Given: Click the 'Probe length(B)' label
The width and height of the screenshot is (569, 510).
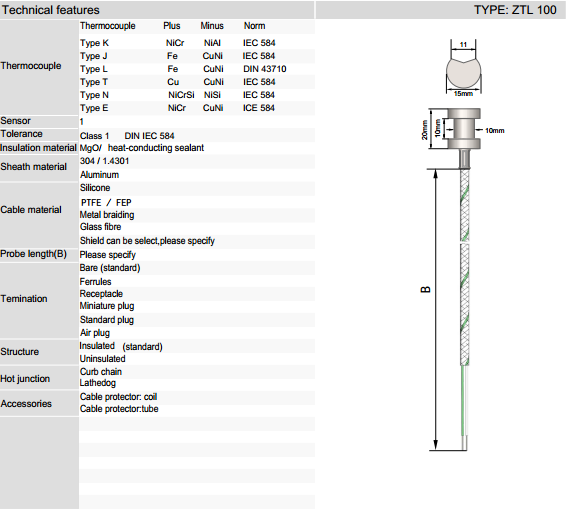Looking at the screenshot, I should 33,254.
